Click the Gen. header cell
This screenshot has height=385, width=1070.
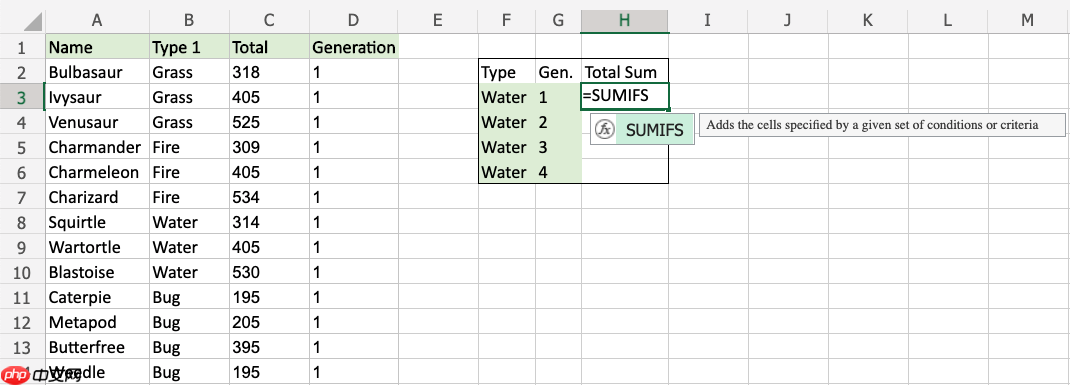(558, 72)
